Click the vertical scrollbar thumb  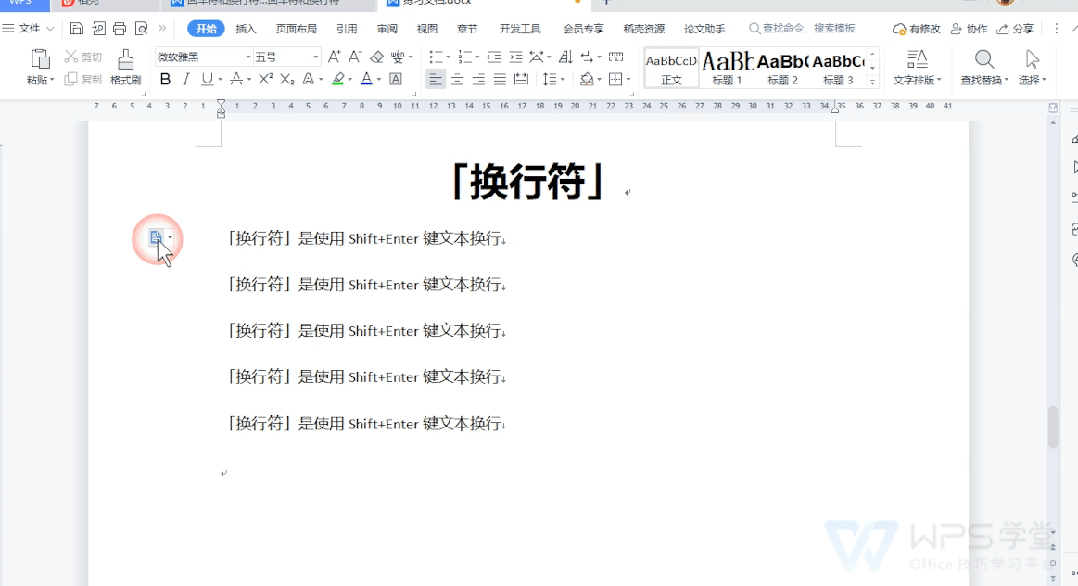pyautogui.click(x=1053, y=427)
